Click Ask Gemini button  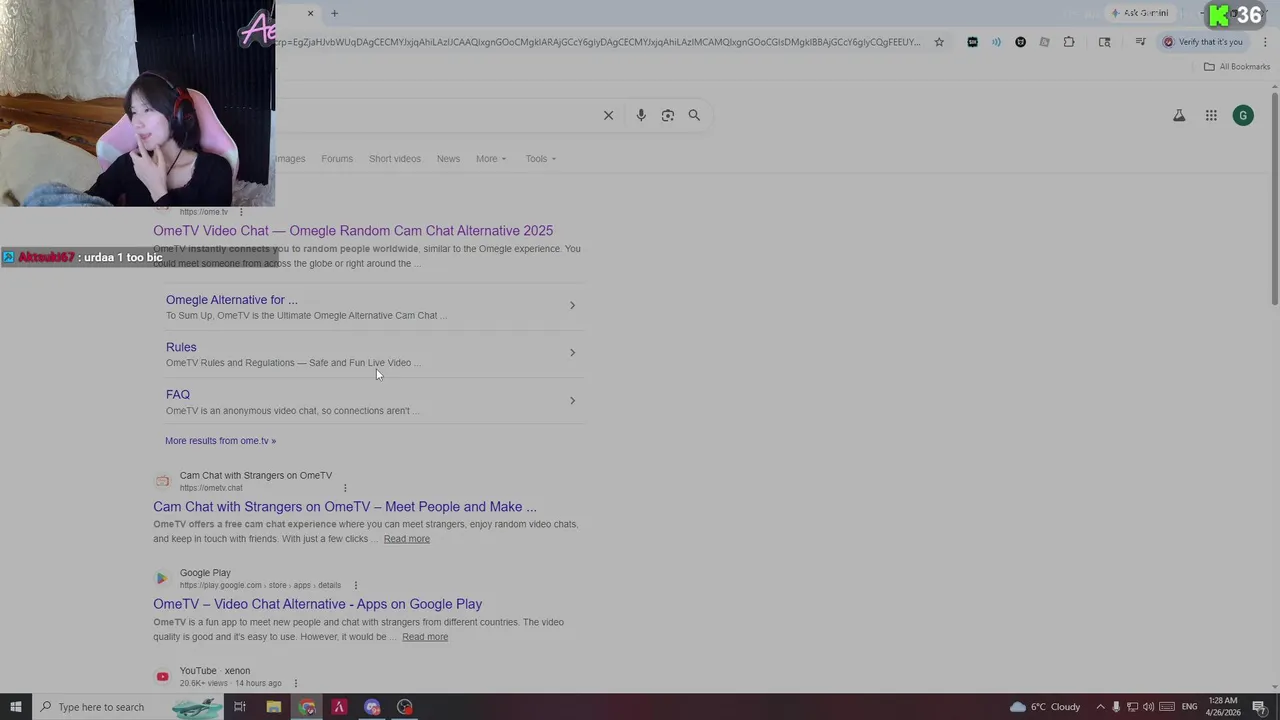[x=1139, y=13]
